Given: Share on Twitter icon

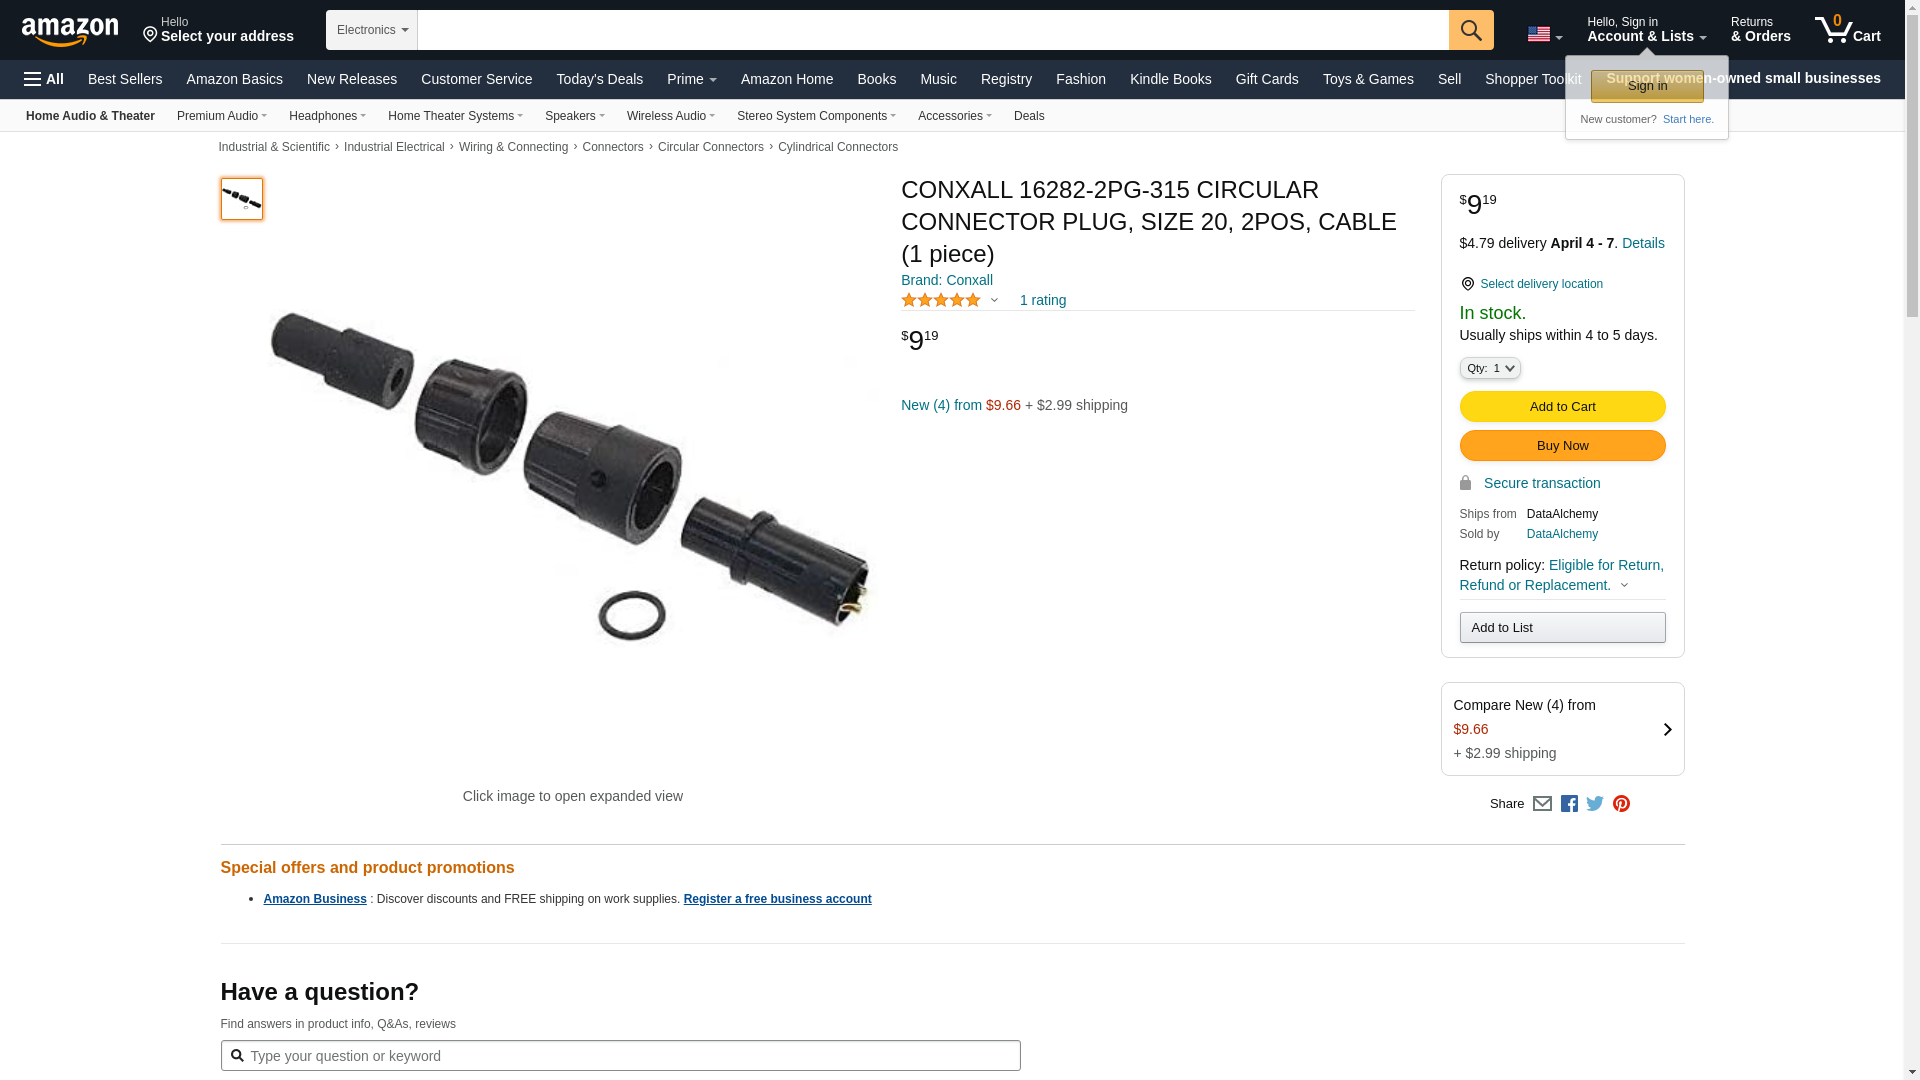Looking at the screenshot, I should [x=1595, y=804].
